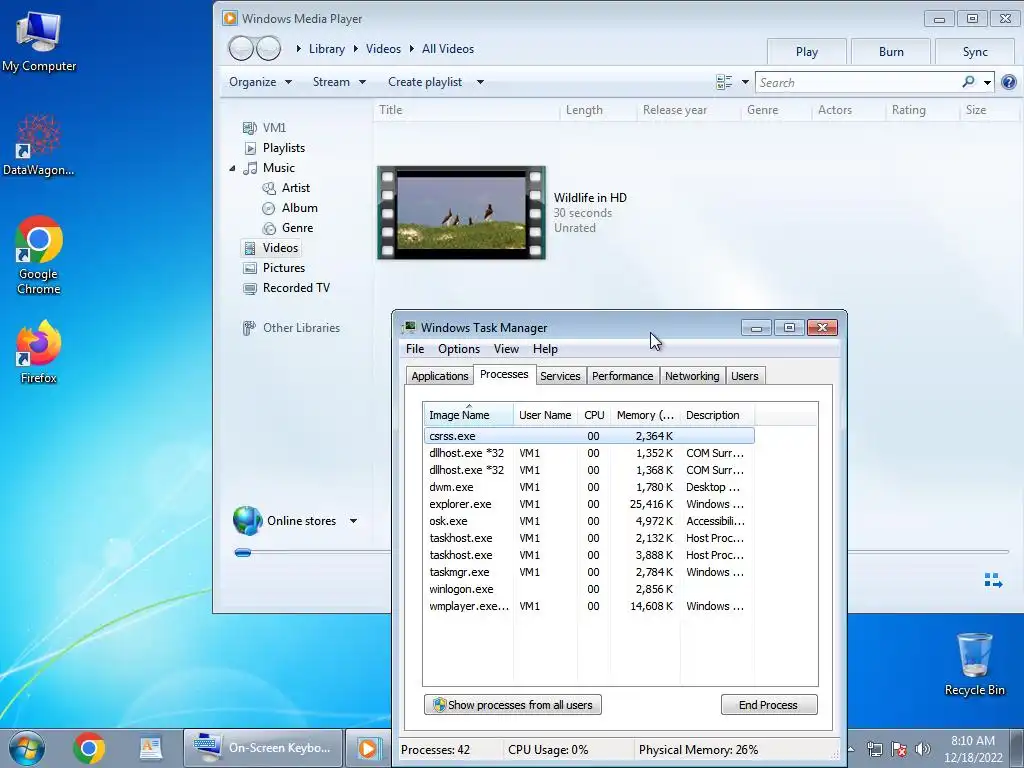Launch Firefox from desktop icon
This screenshot has height=768, width=1024.
click(39, 351)
